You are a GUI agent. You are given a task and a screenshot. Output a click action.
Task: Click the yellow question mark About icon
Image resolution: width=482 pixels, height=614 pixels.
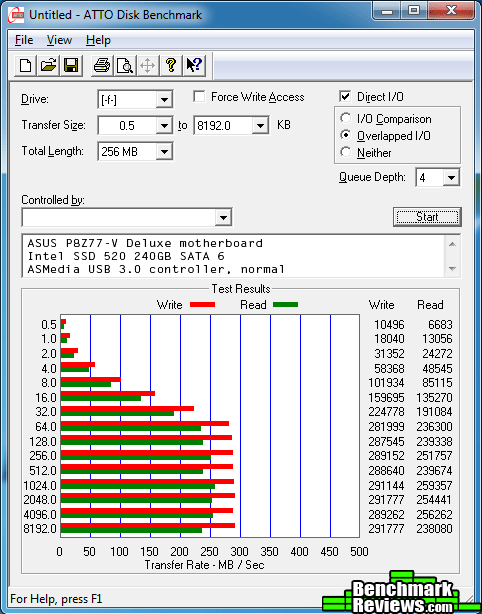click(x=170, y=65)
